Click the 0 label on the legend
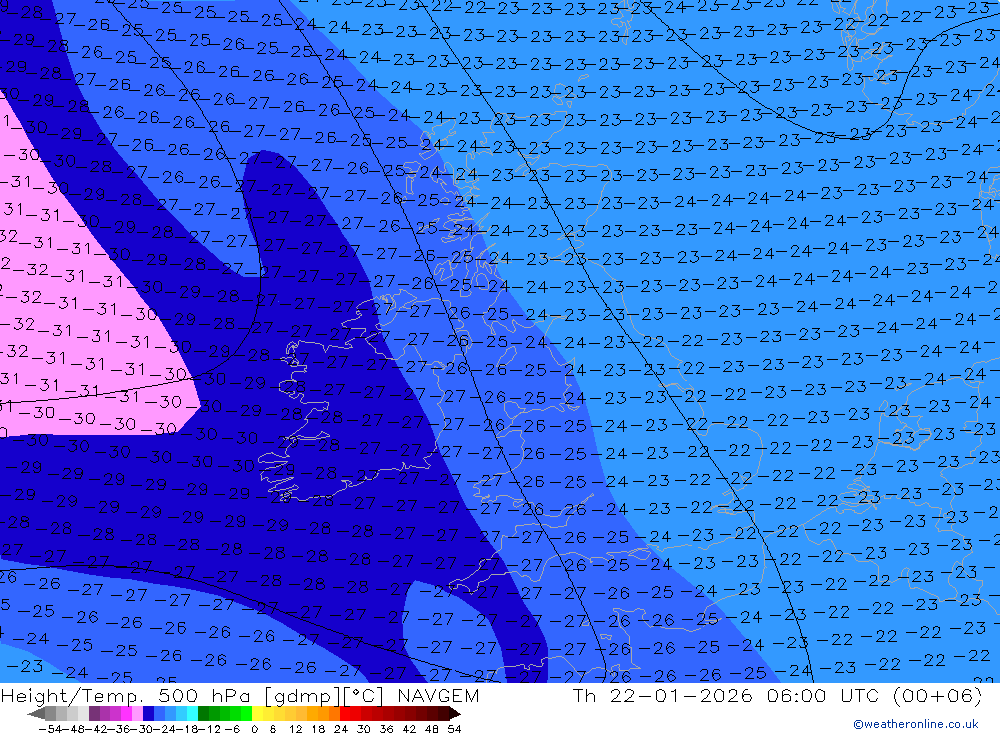 (254, 729)
